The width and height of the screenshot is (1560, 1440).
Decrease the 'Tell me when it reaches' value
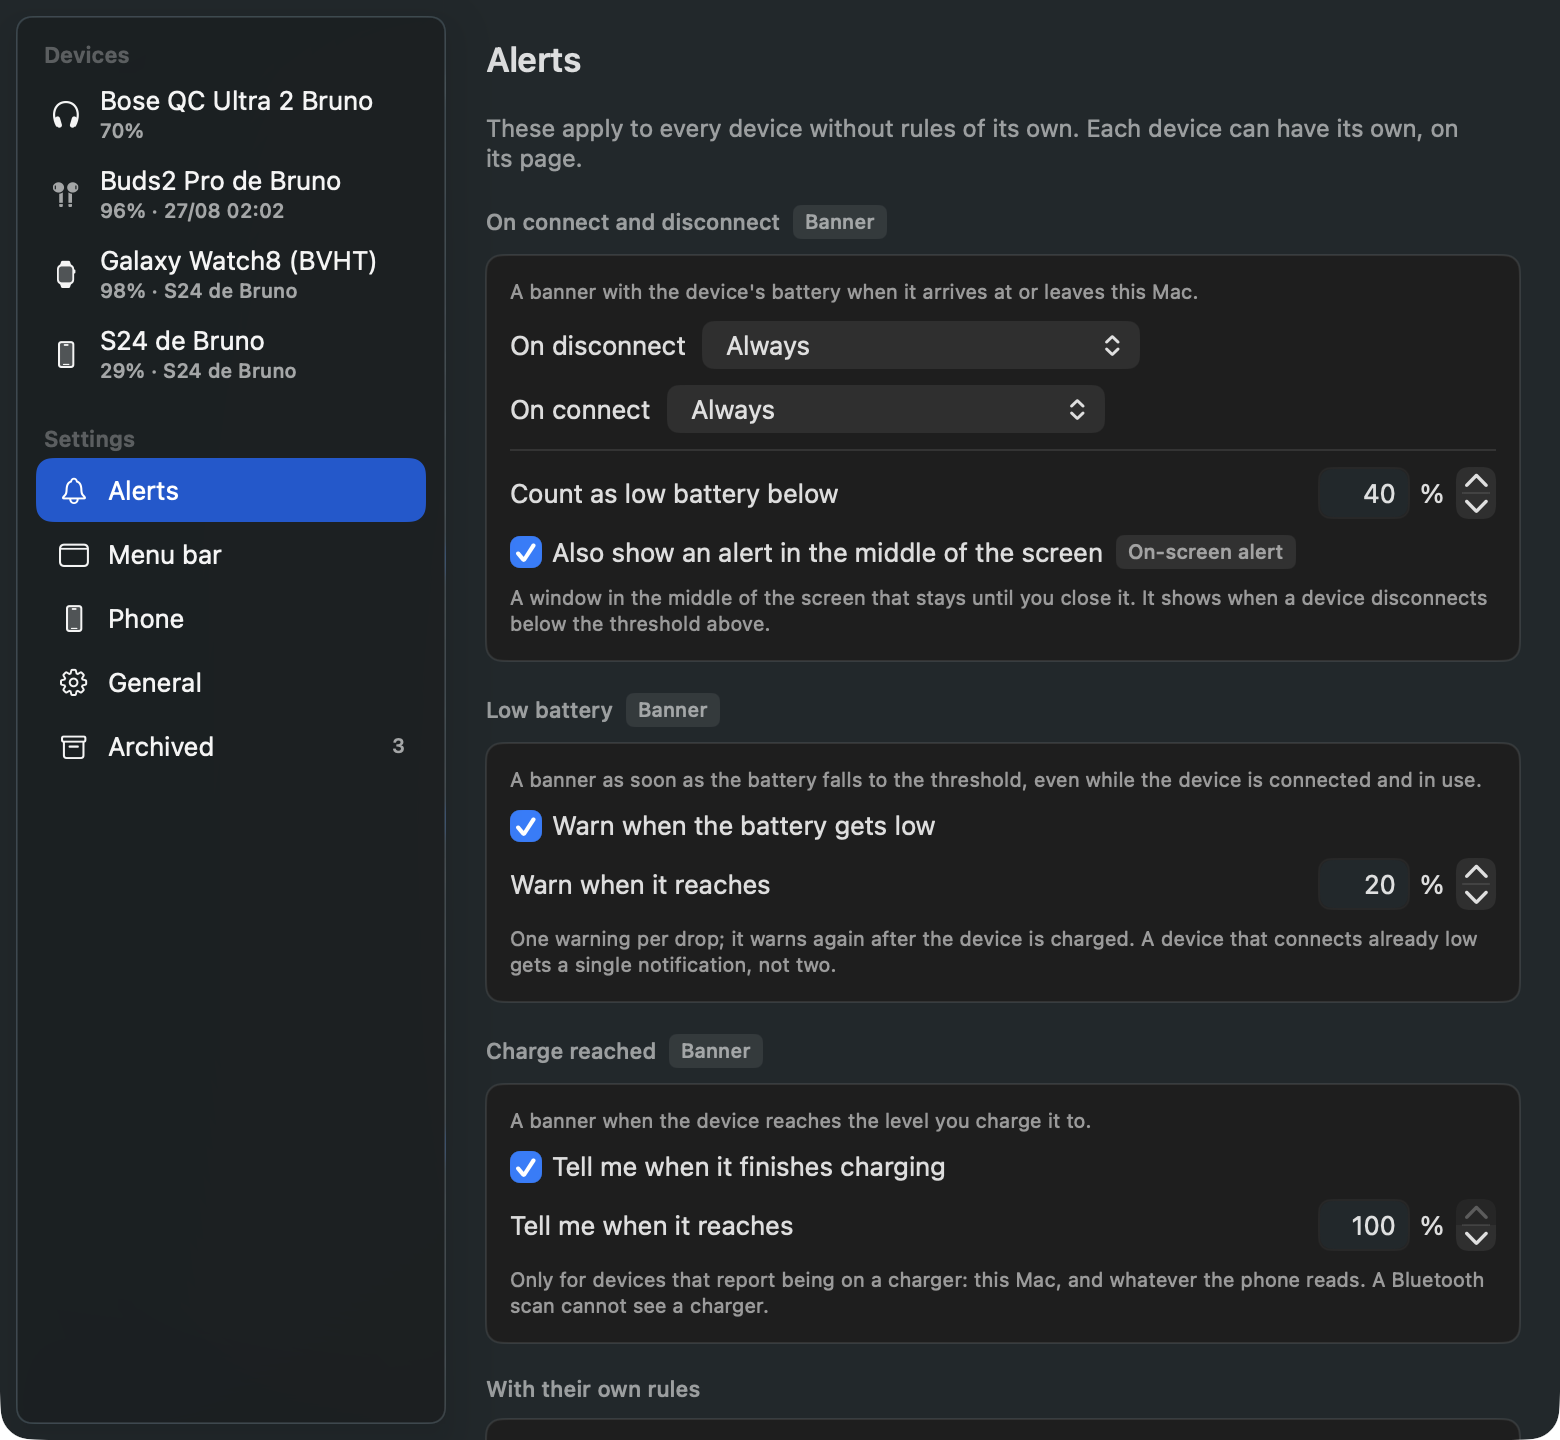(x=1476, y=1238)
